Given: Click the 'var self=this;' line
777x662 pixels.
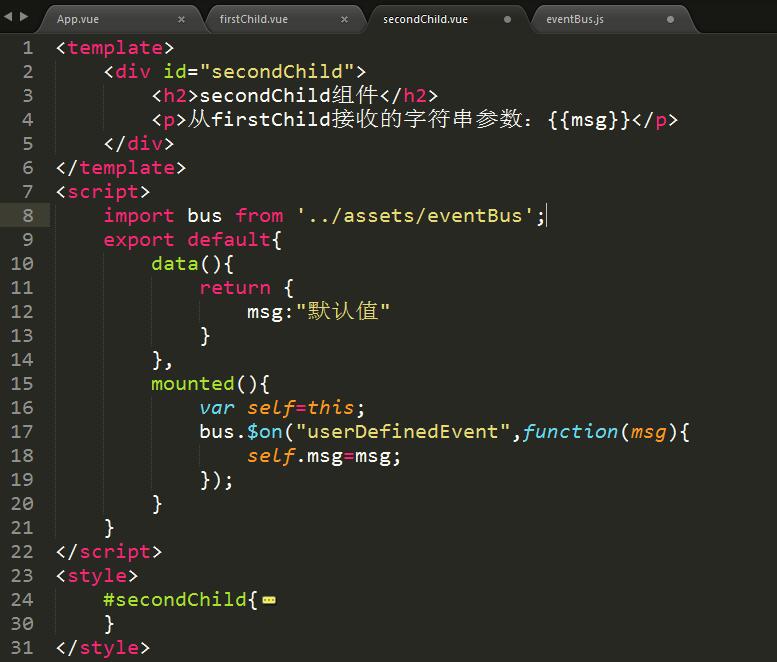Looking at the screenshot, I should (x=282, y=408).
